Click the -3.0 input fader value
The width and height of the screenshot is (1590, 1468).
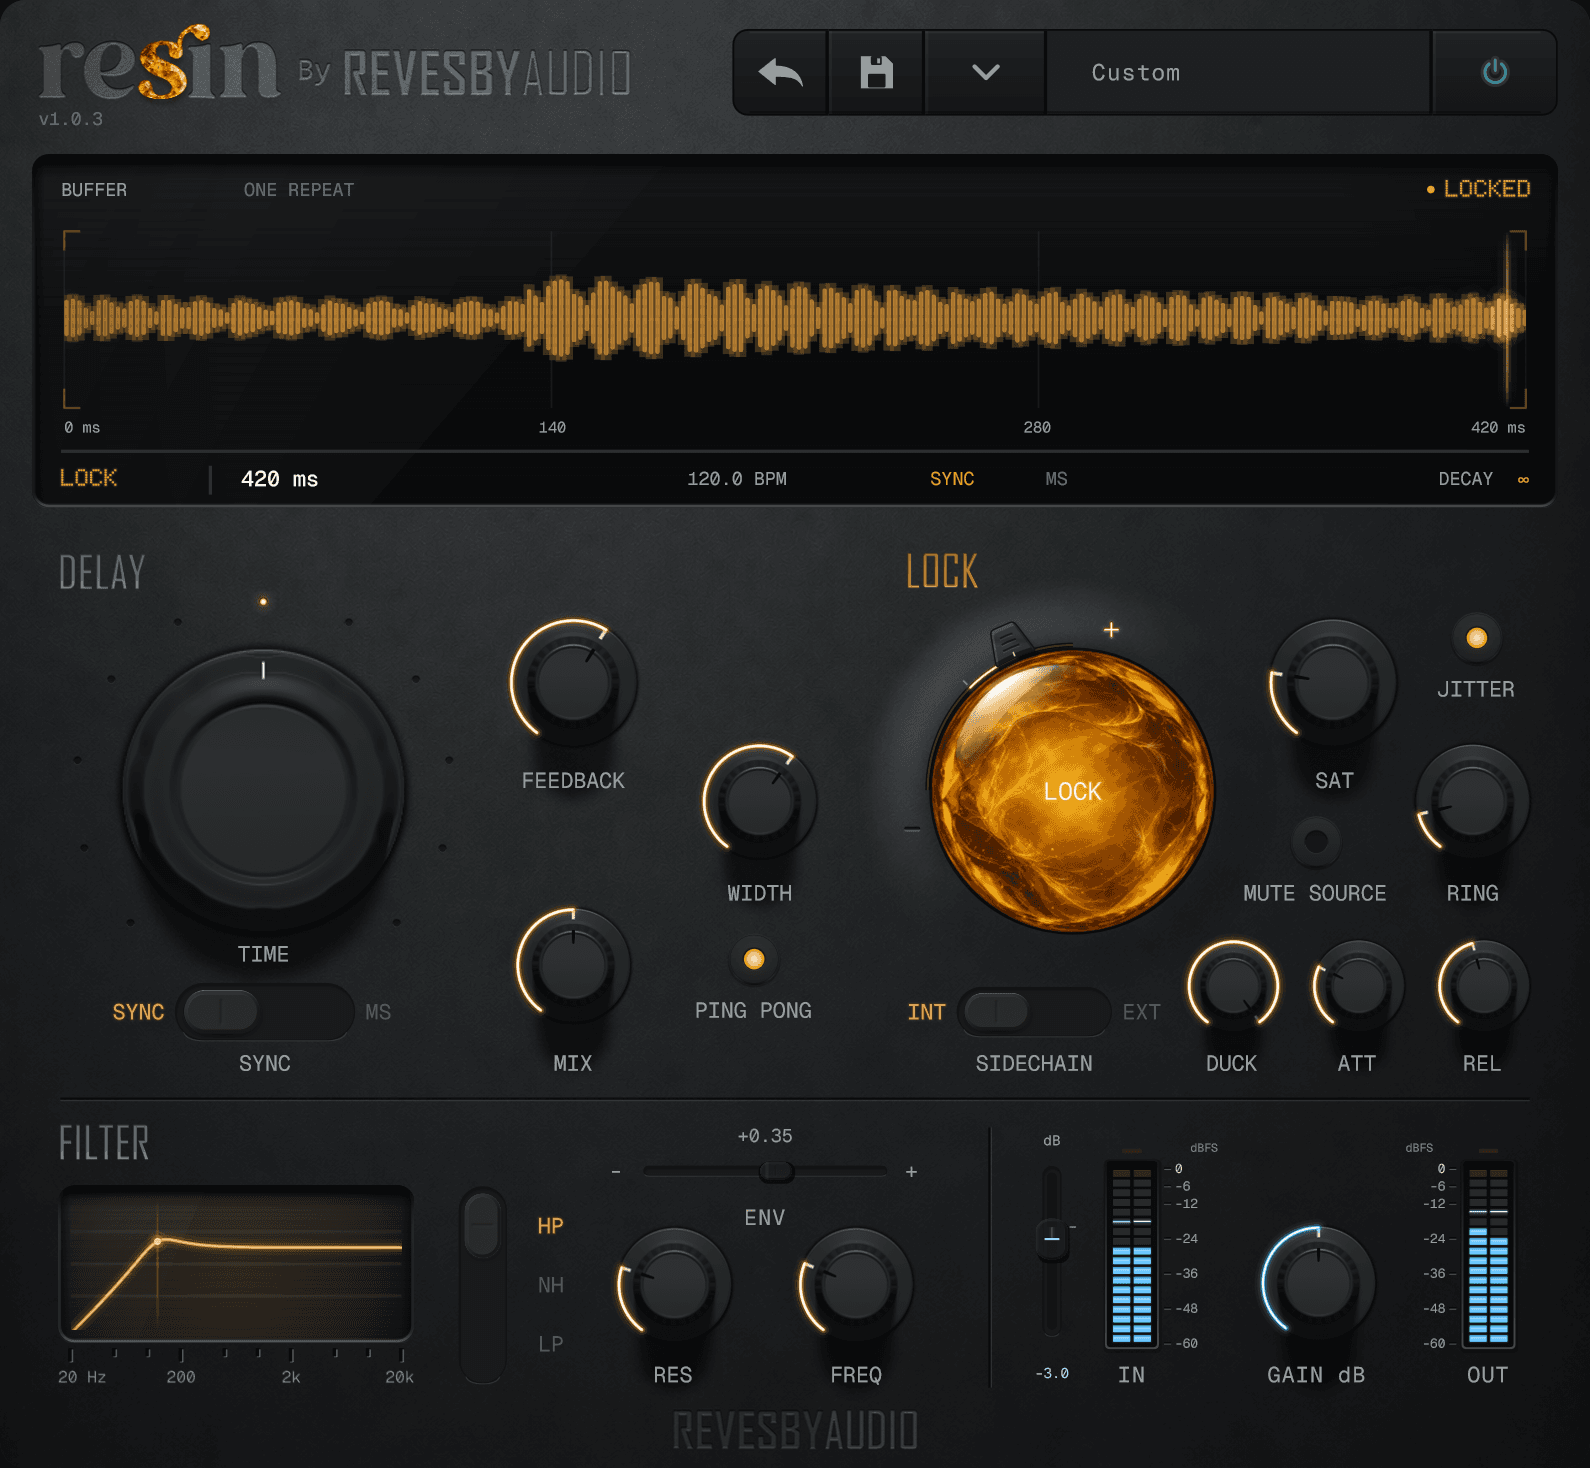pyautogui.click(x=1052, y=1373)
